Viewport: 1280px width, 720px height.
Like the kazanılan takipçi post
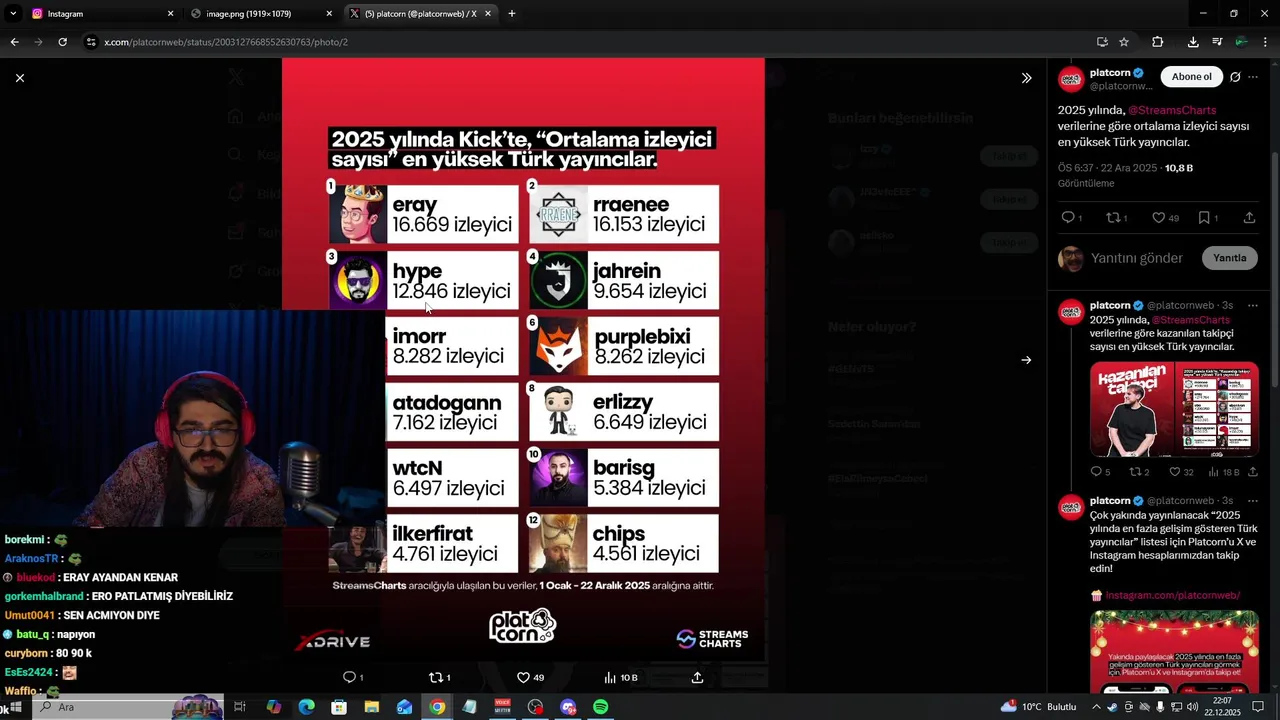[x=1175, y=472]
